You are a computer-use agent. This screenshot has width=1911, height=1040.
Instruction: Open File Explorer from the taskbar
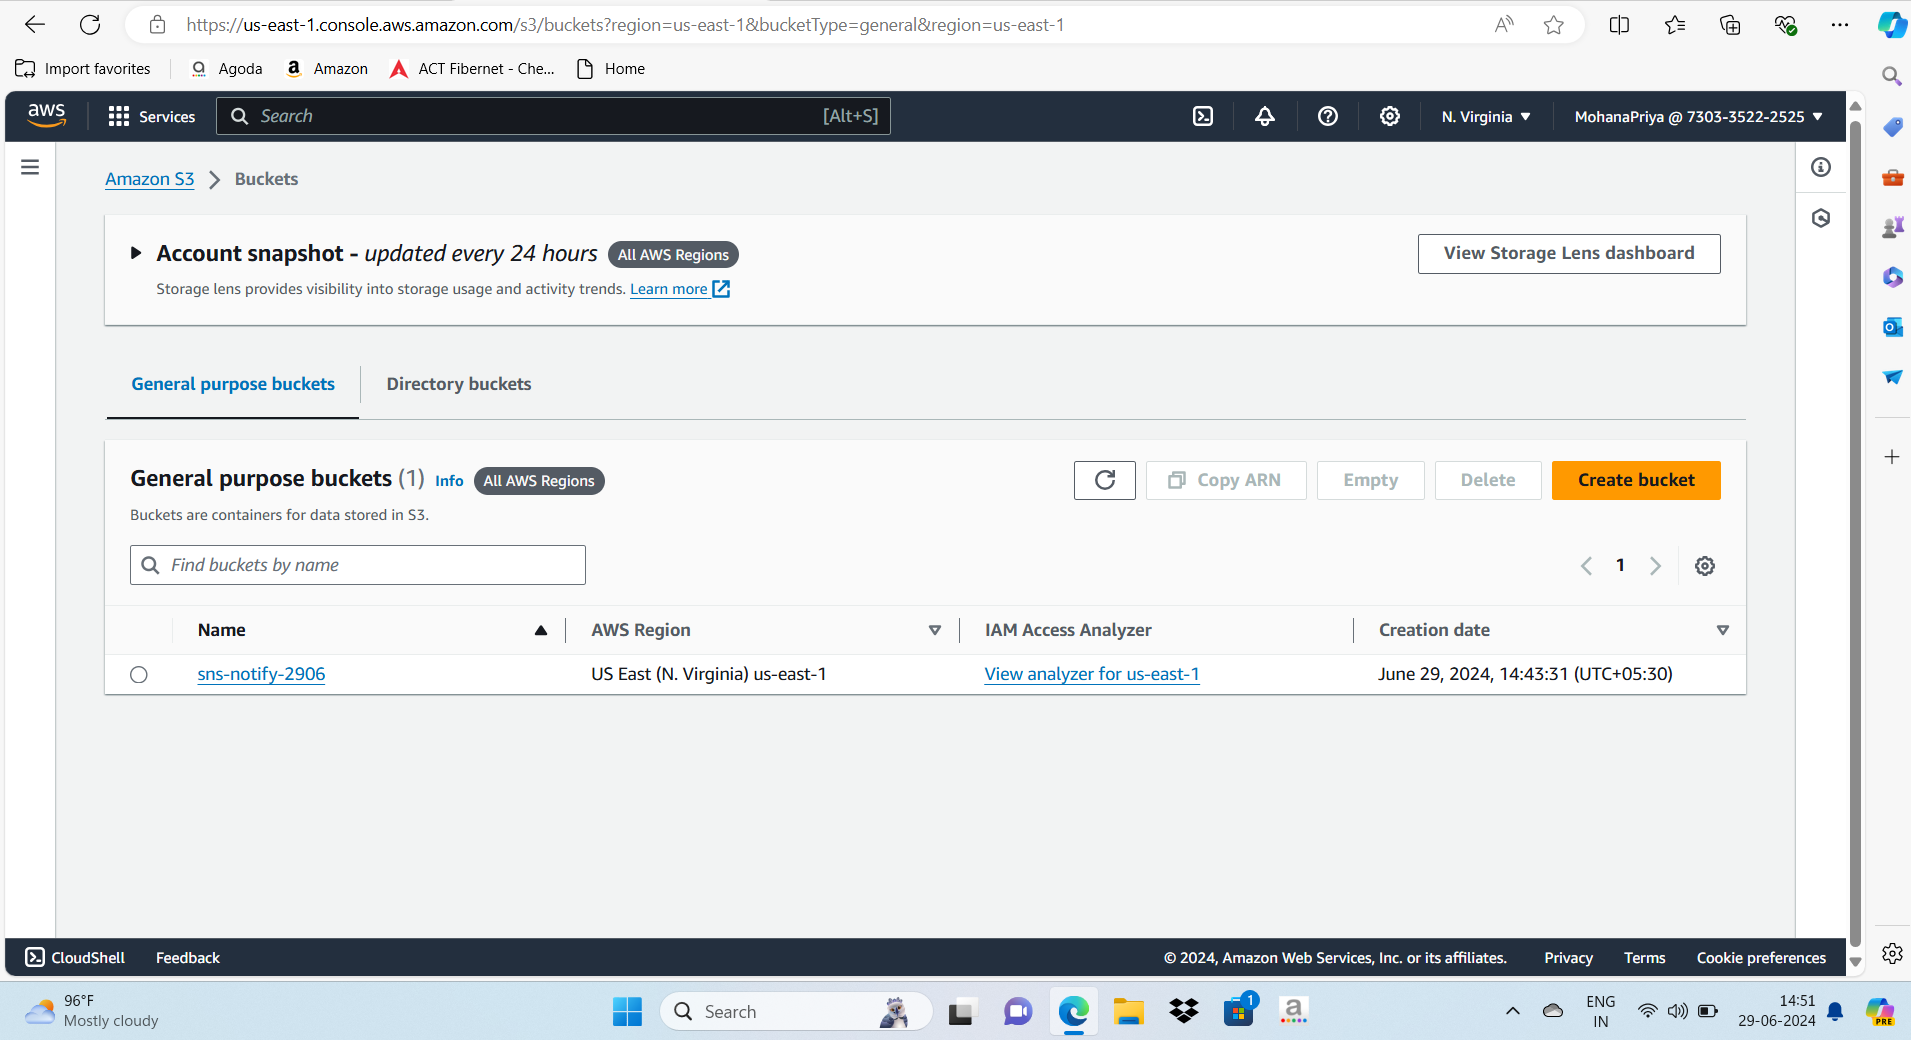1128,1012
